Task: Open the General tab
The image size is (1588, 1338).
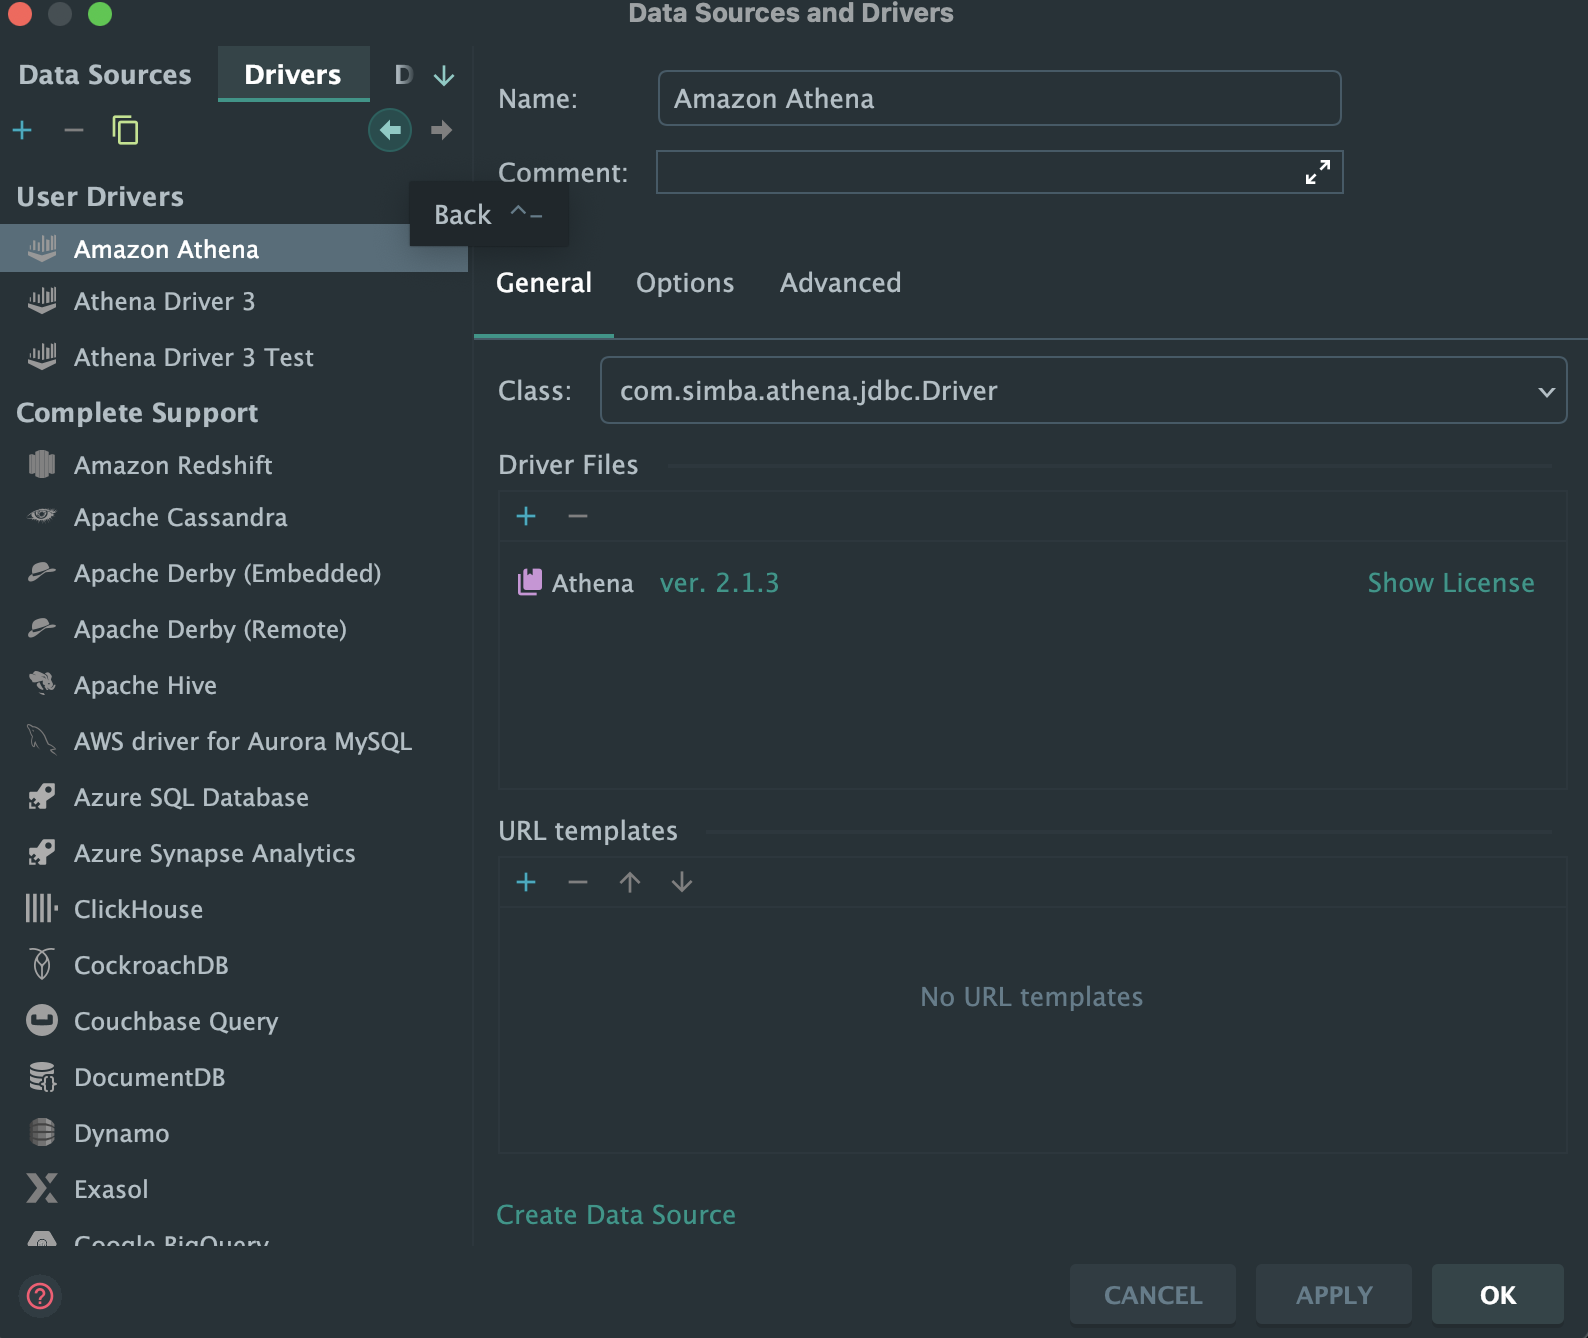Action: point(544,283)
